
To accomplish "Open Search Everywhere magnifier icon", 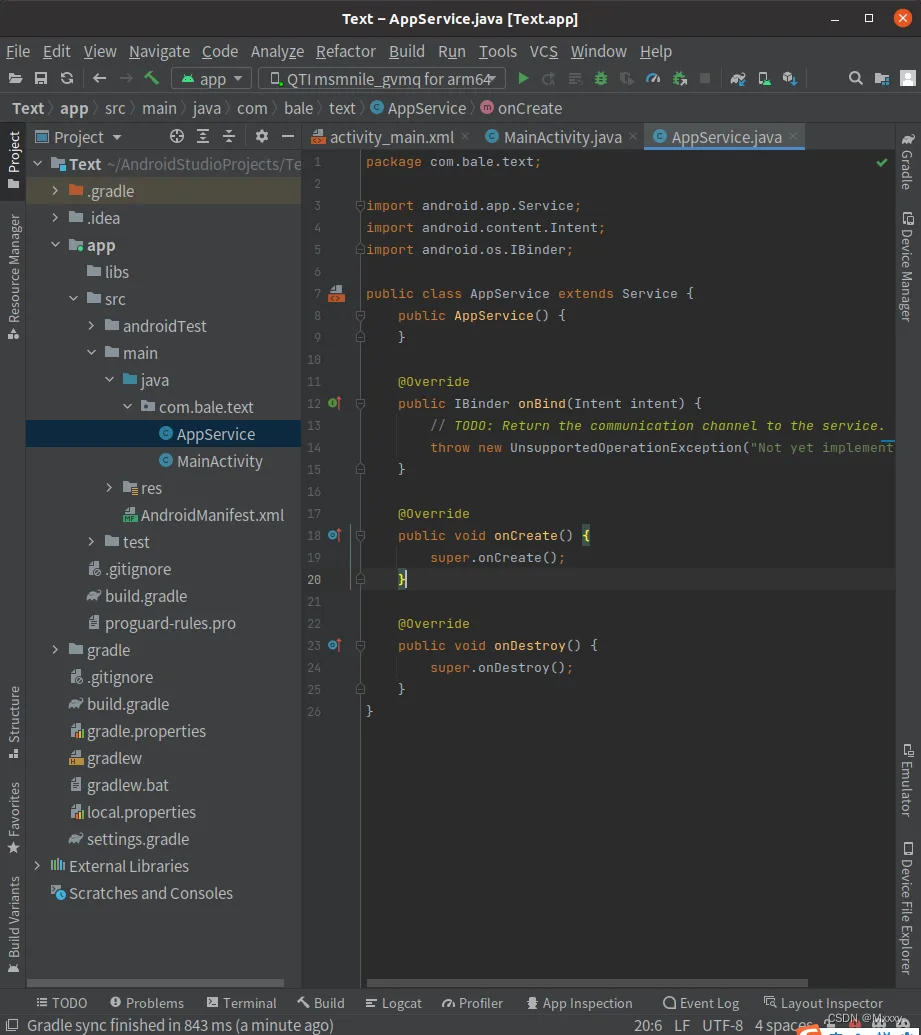I will click(x=856, y=79).
